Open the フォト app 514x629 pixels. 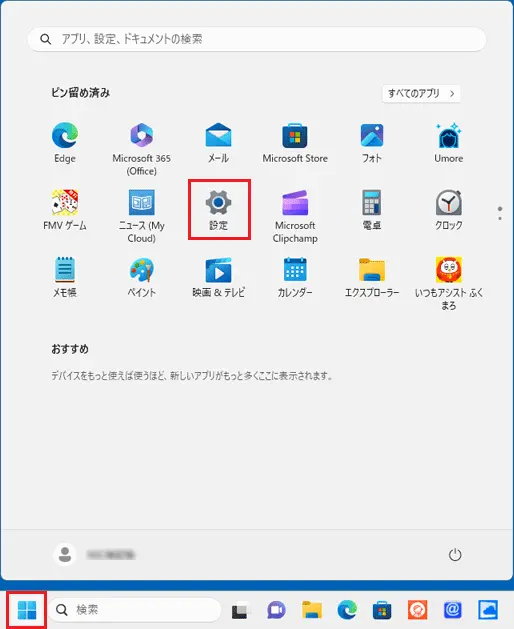[x=372, y=143]
